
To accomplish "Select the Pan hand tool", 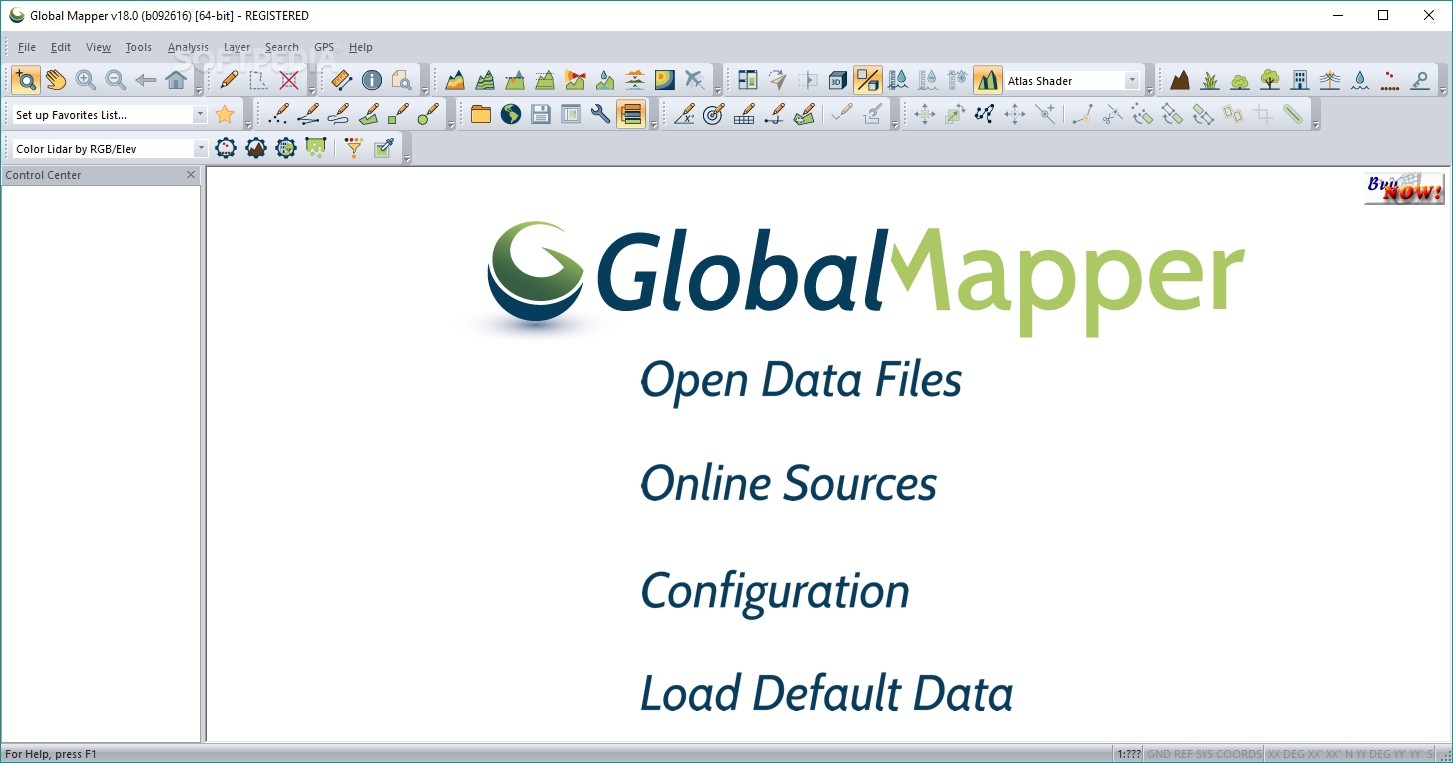I will click(x=56, y=80).
